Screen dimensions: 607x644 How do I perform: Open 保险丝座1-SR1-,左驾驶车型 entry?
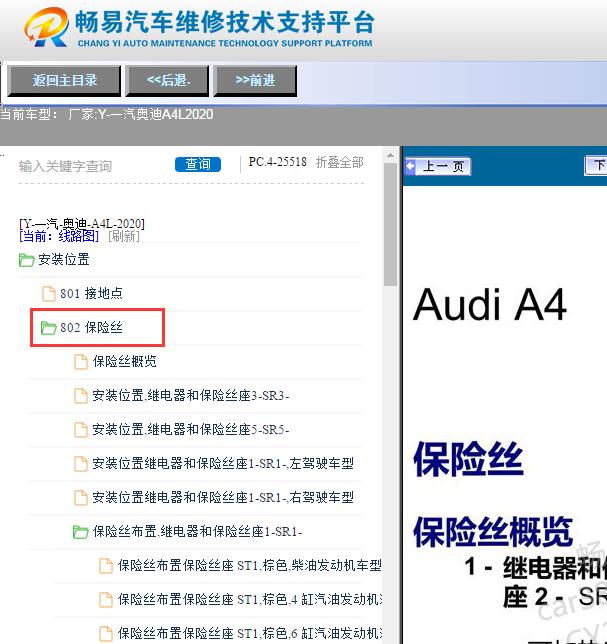click(x=223, y=464)
